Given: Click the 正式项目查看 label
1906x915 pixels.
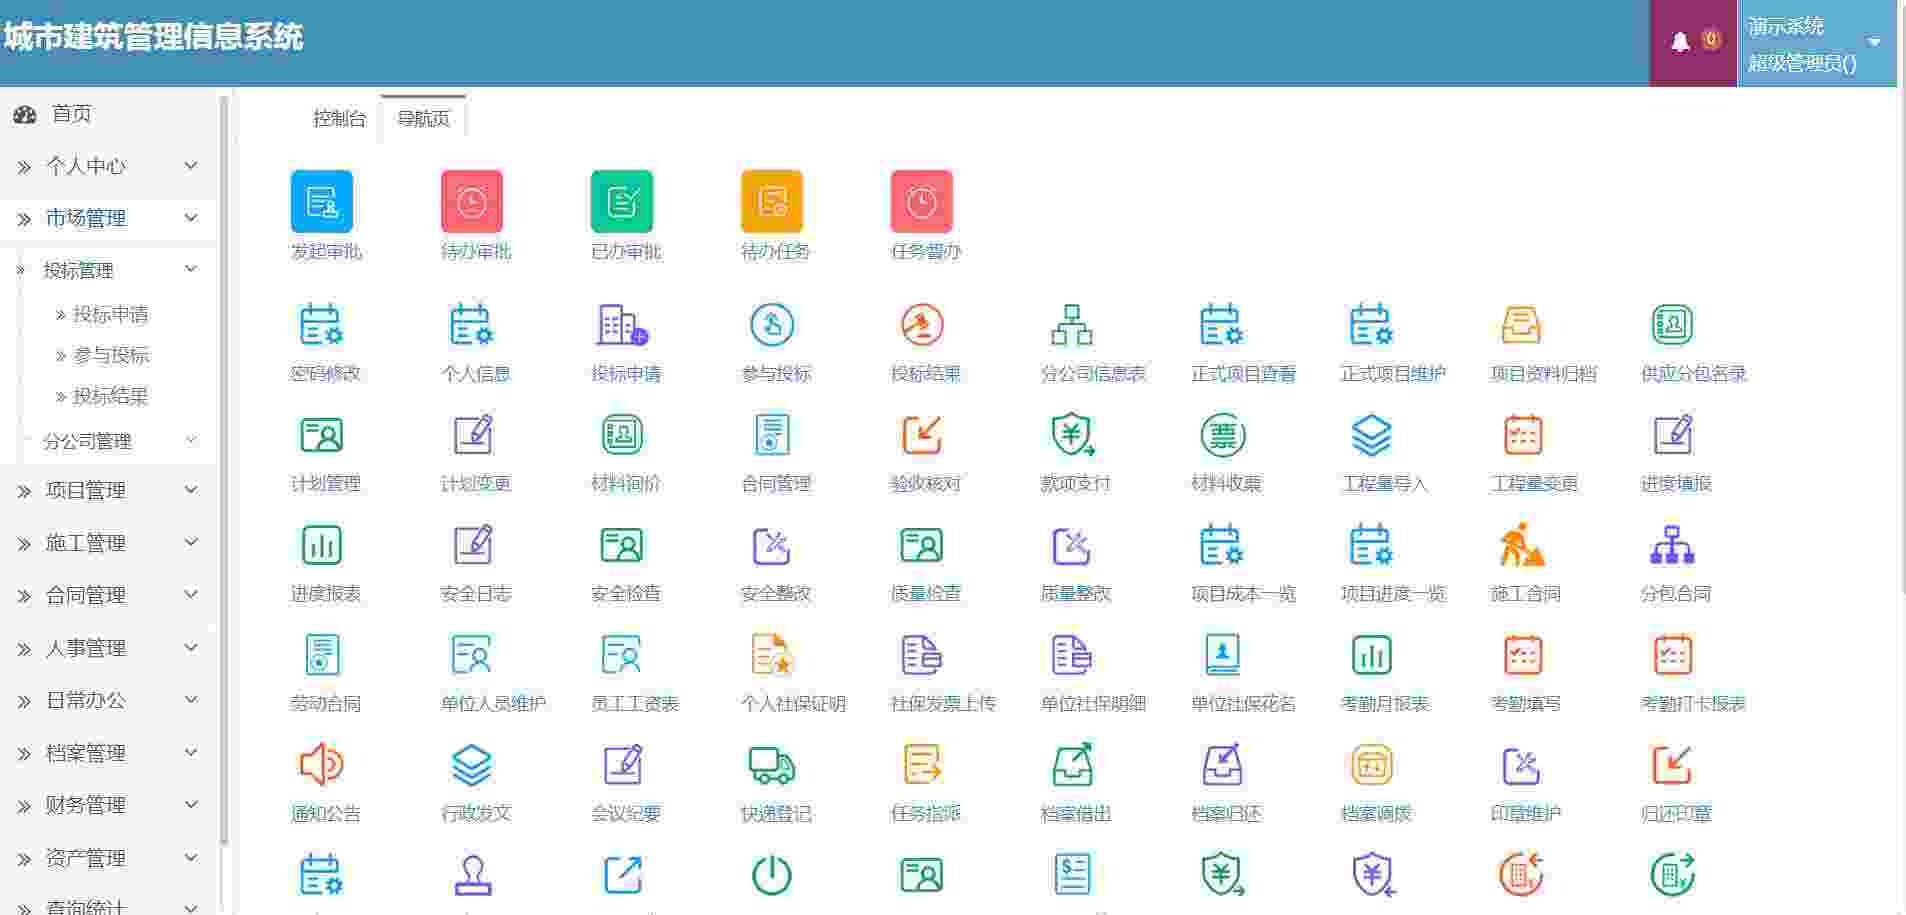Looking at the screenshot, I should click(x=1243, y=374).
